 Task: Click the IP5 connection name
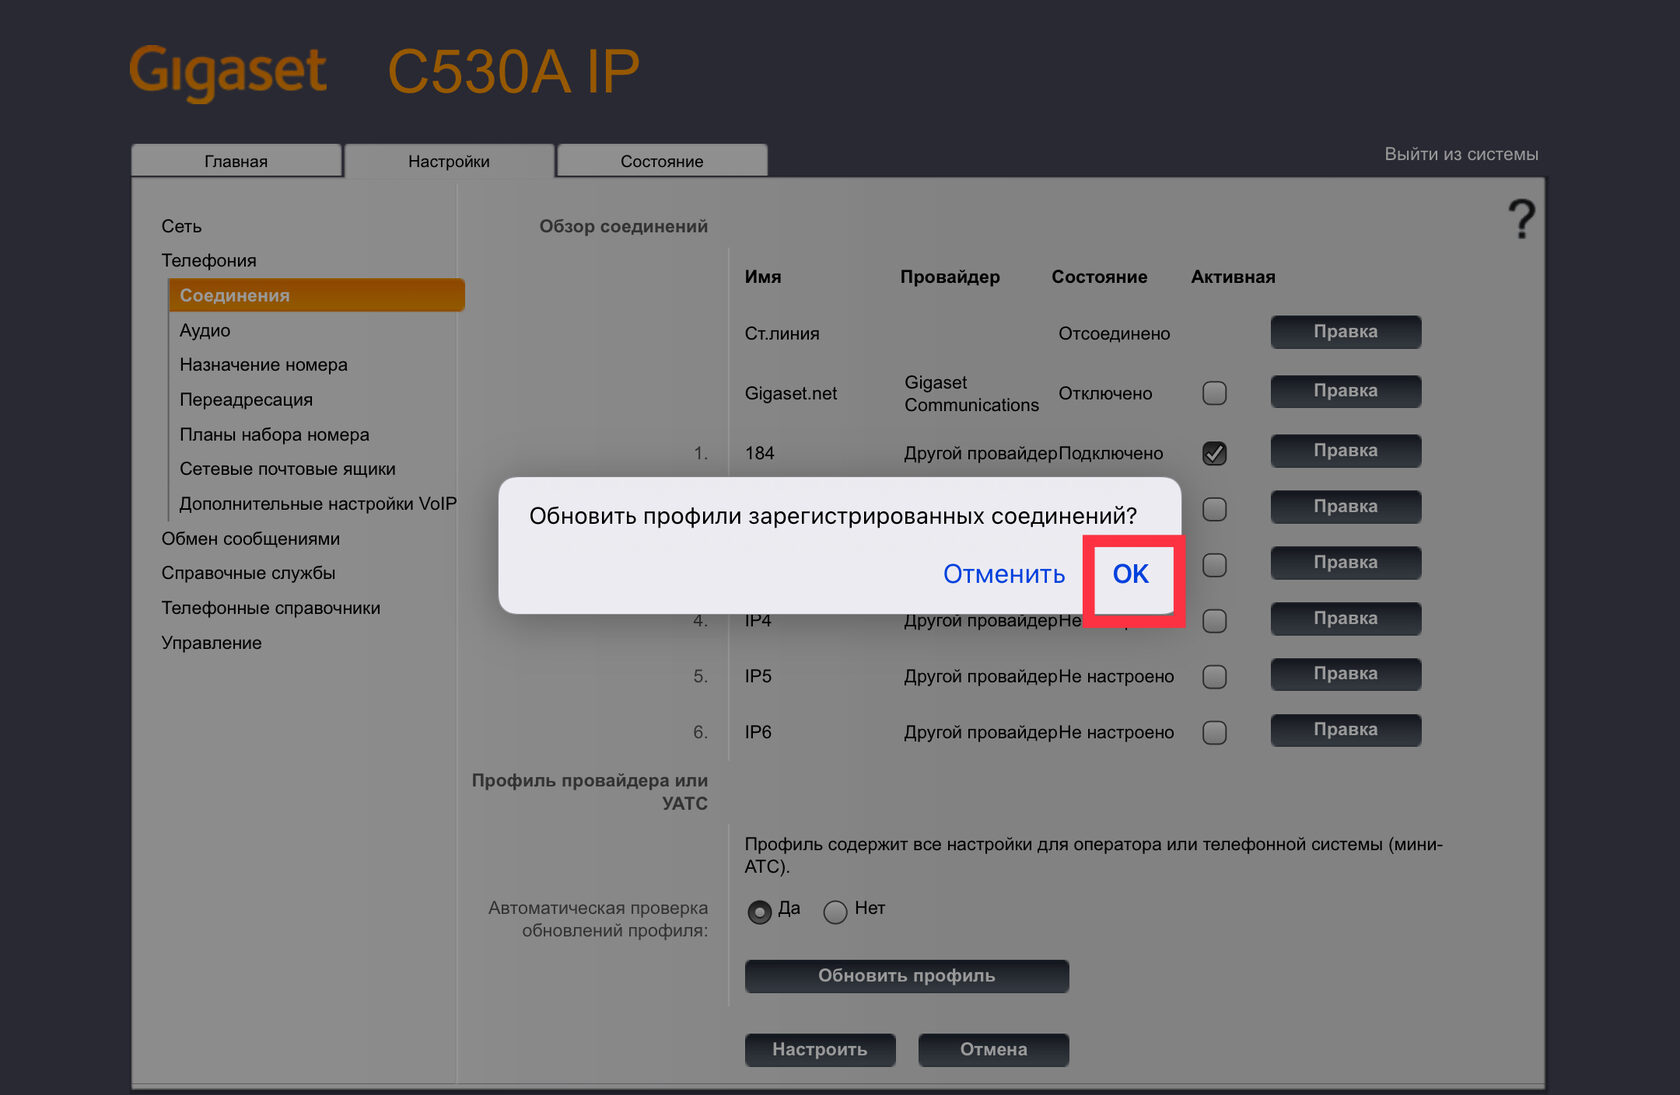coord(758,676)
